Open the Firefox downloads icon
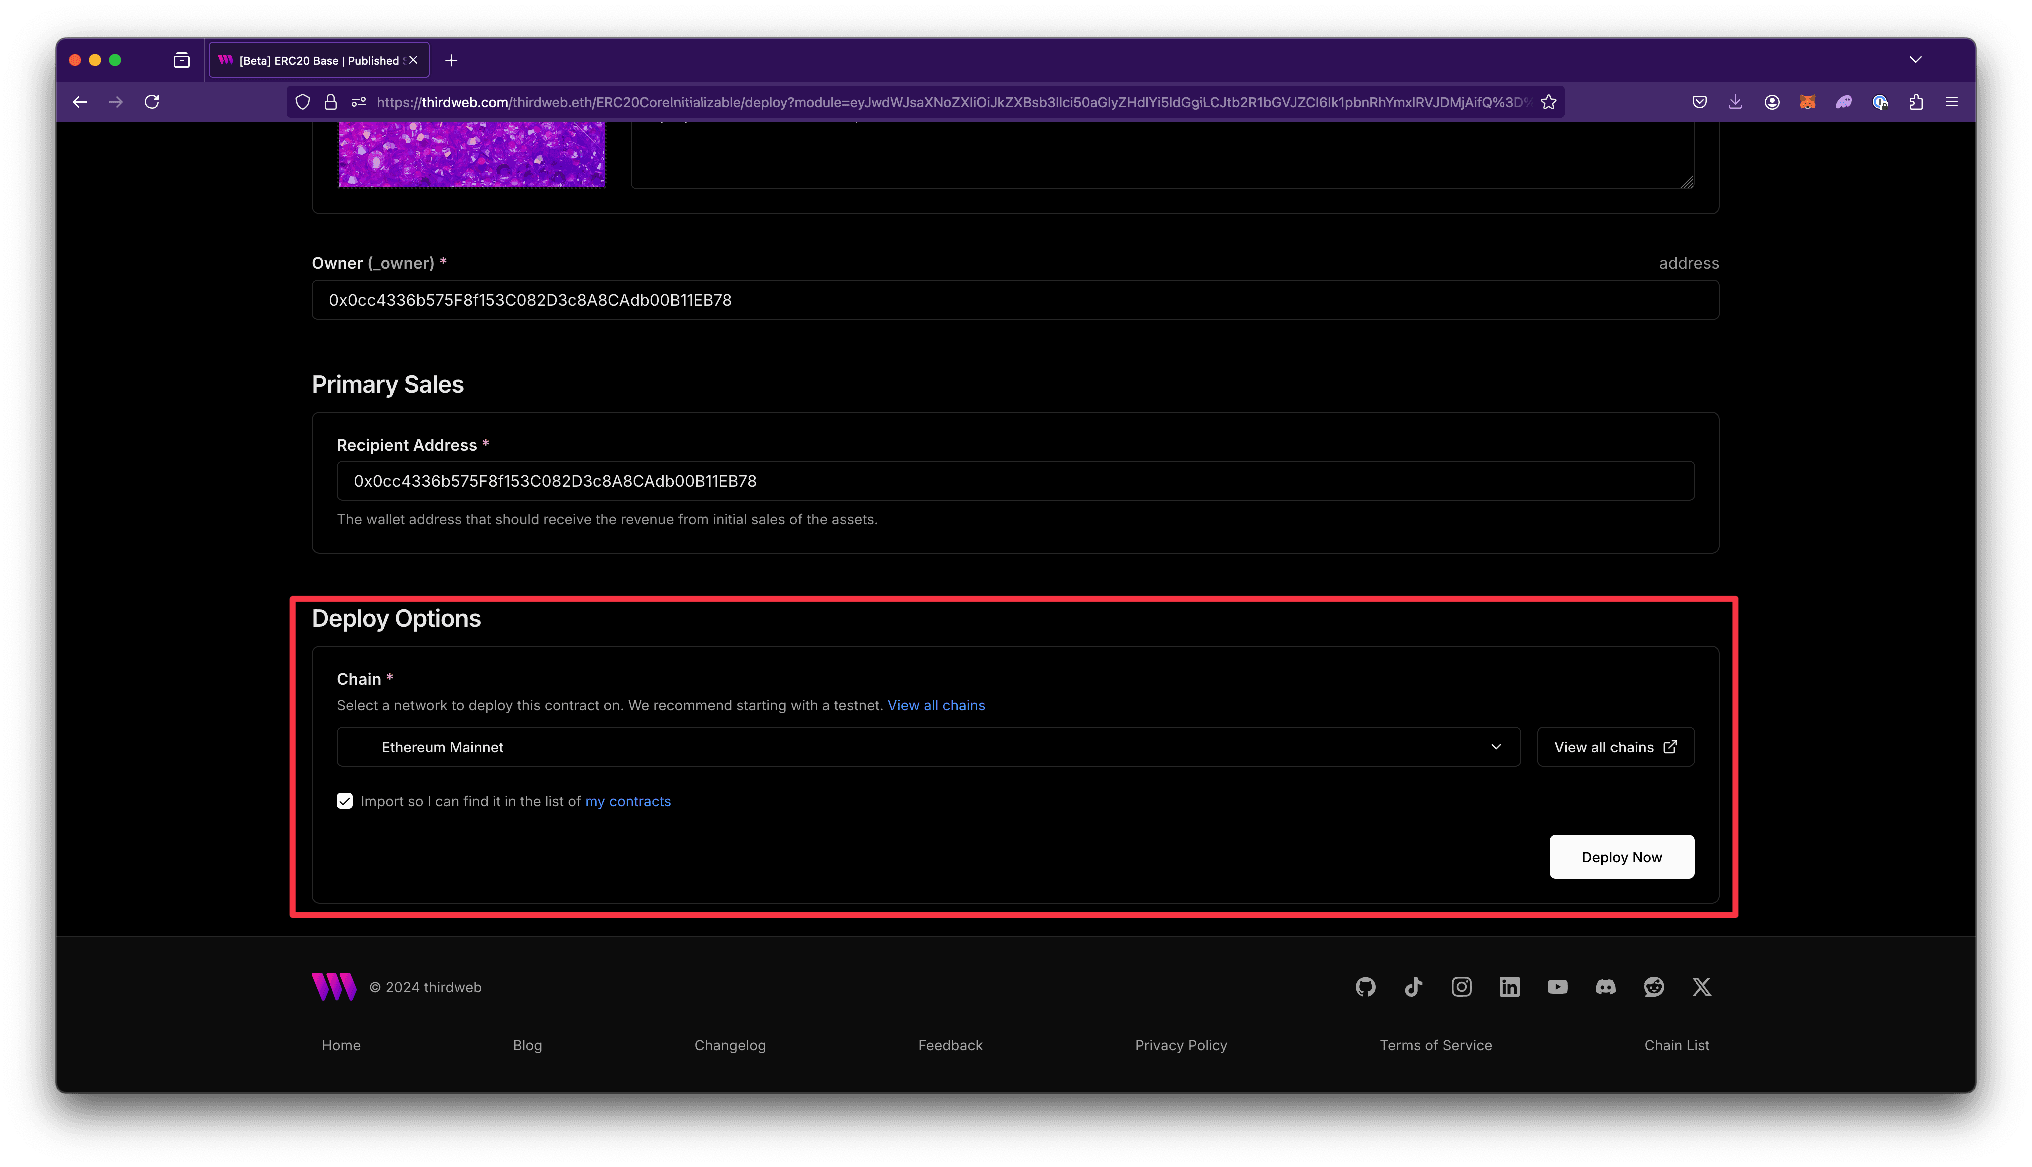This screenshot has width=2032, height=1167. tap(1735, 101)
